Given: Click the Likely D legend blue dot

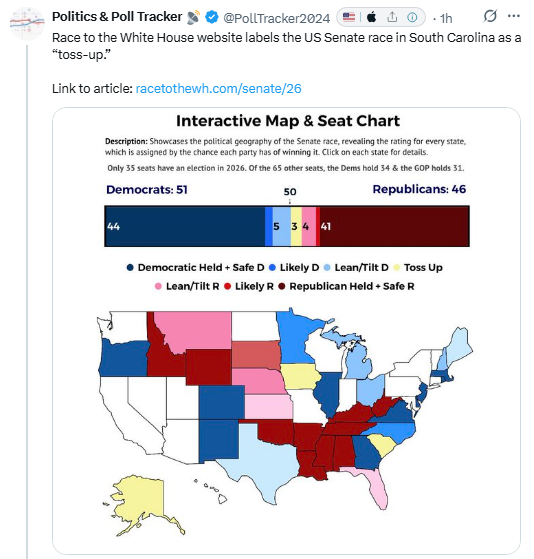Looking at the screenshot, I should coord(272,268).
